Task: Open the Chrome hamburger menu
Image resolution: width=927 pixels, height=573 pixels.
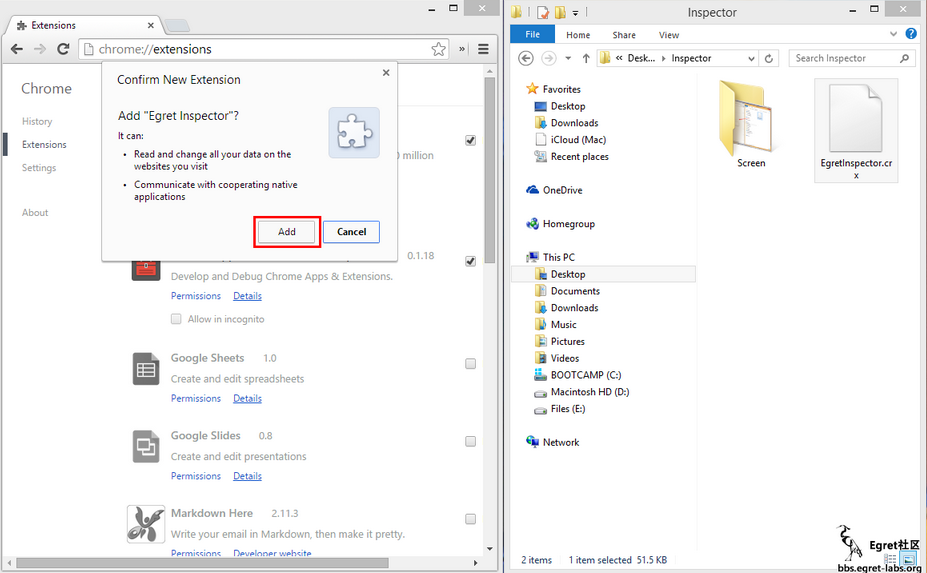Action: (x=484, y=49)
